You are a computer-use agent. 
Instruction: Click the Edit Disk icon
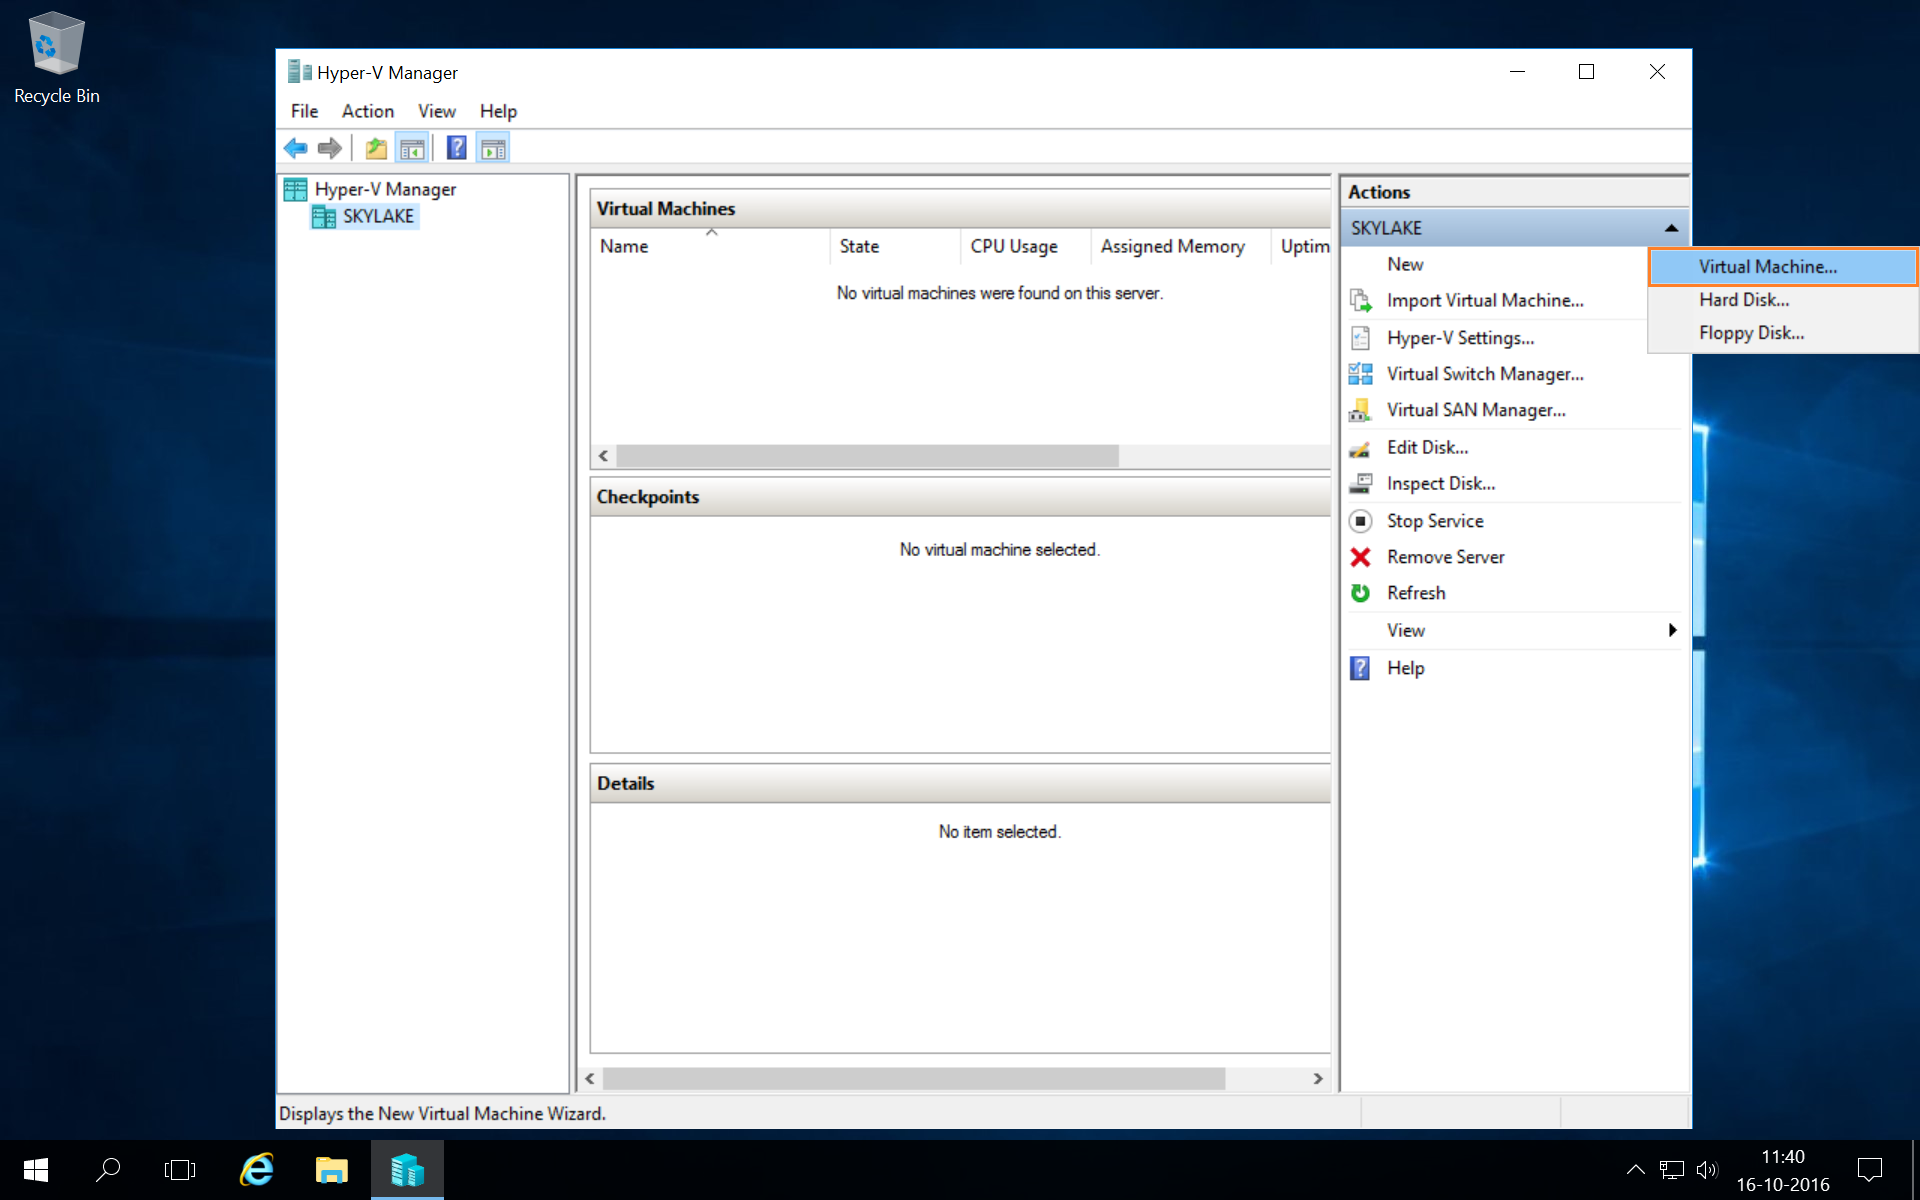(x=1361, y=448)
